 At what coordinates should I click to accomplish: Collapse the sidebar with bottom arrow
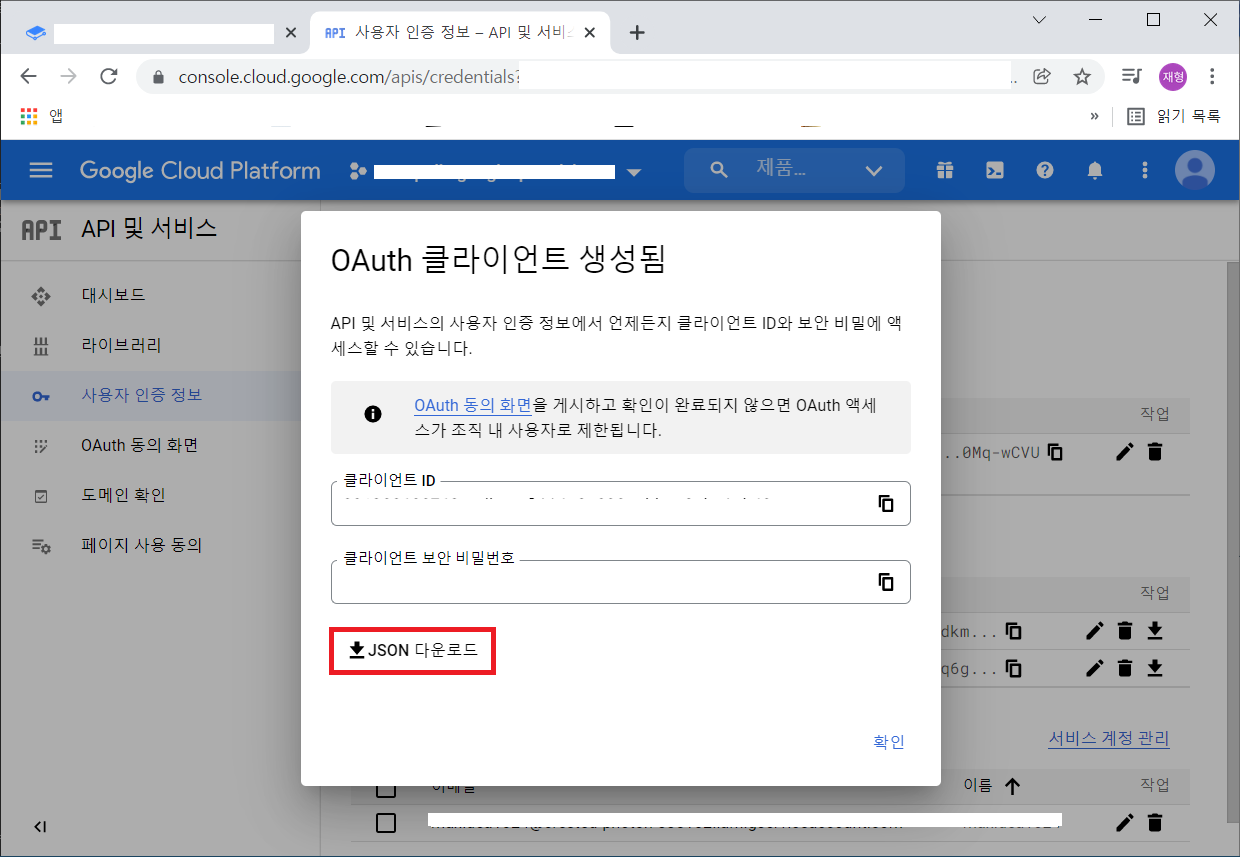(x=40, y=826)
